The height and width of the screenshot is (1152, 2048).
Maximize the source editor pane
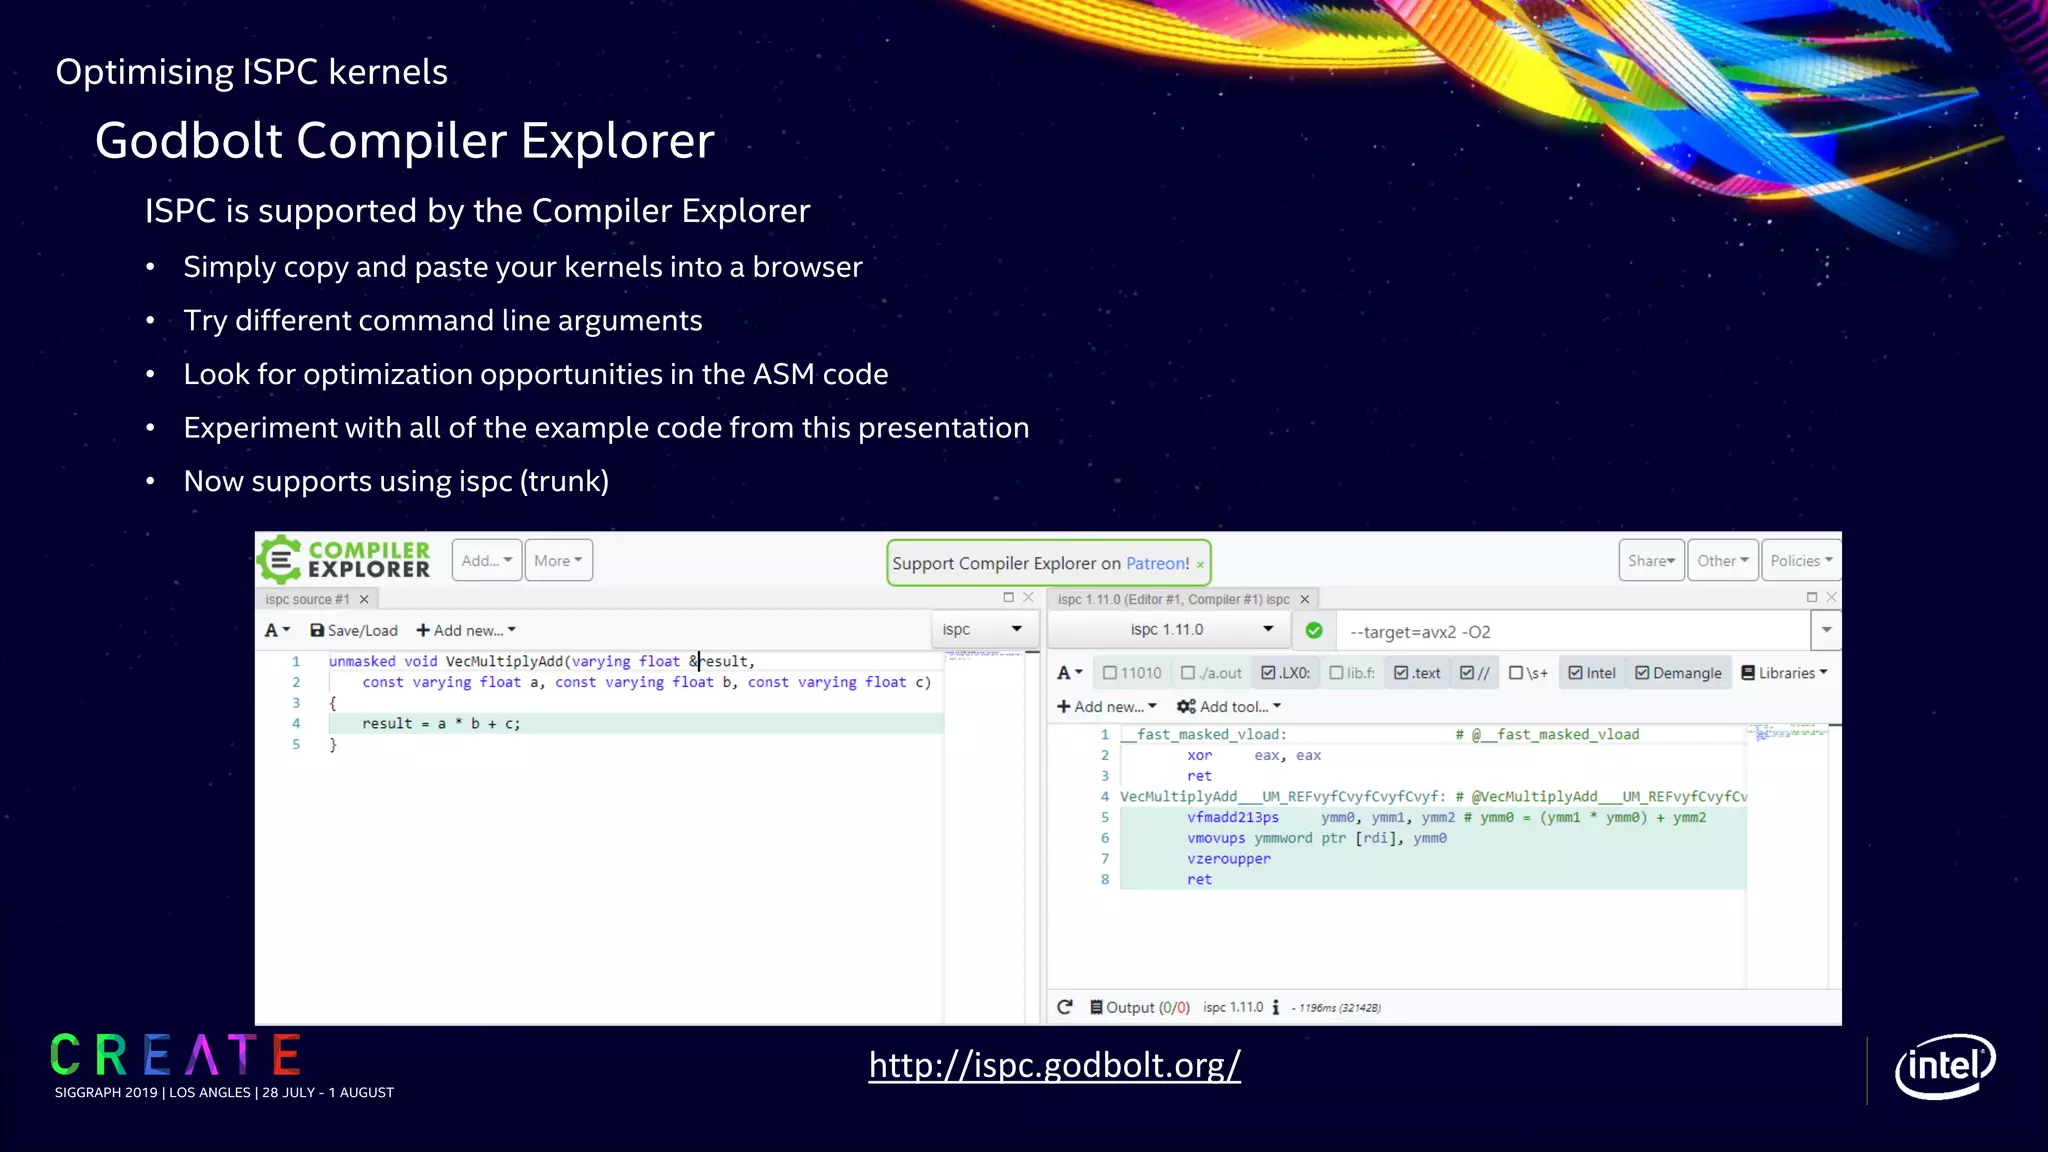click(x=1008, y=597)
